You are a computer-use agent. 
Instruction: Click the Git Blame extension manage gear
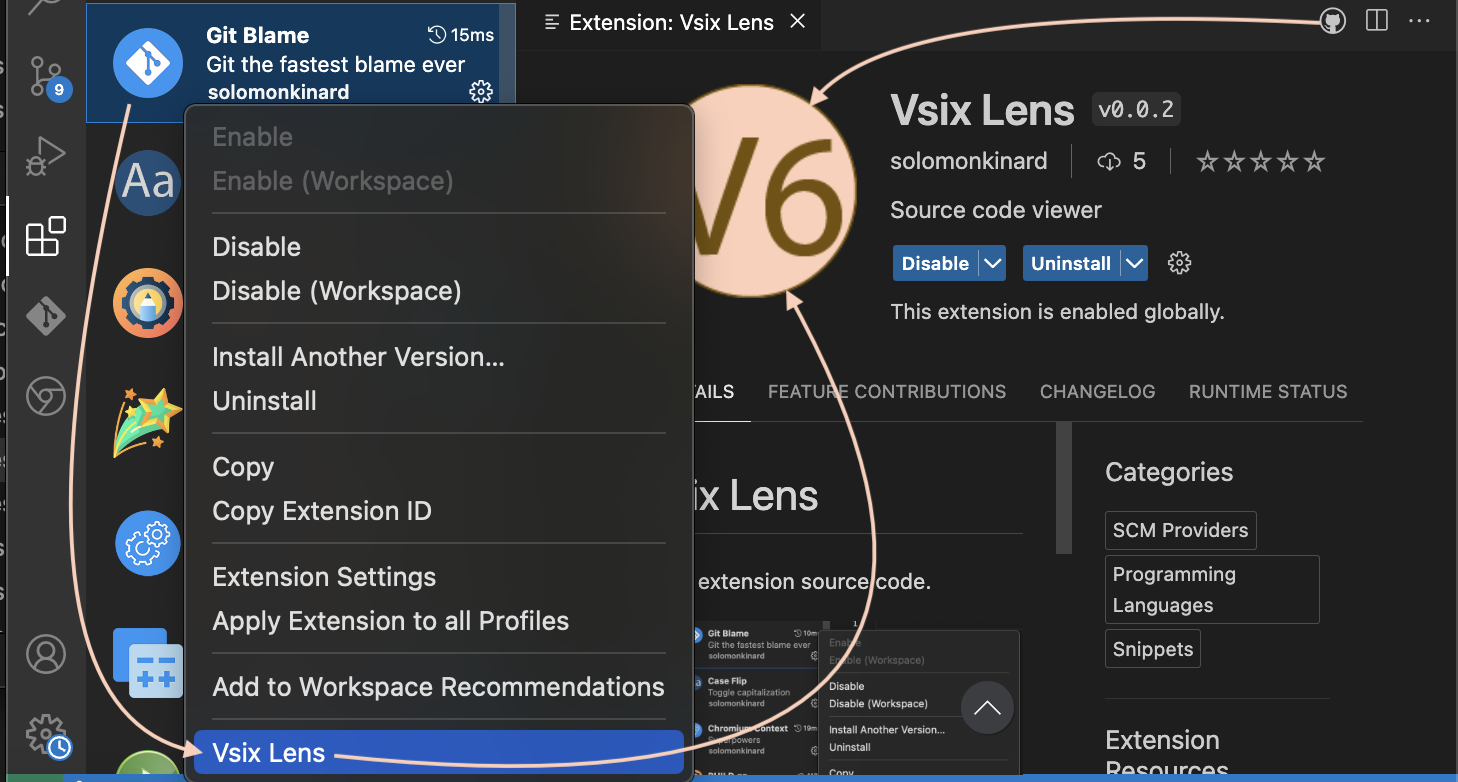pos(481,92)
